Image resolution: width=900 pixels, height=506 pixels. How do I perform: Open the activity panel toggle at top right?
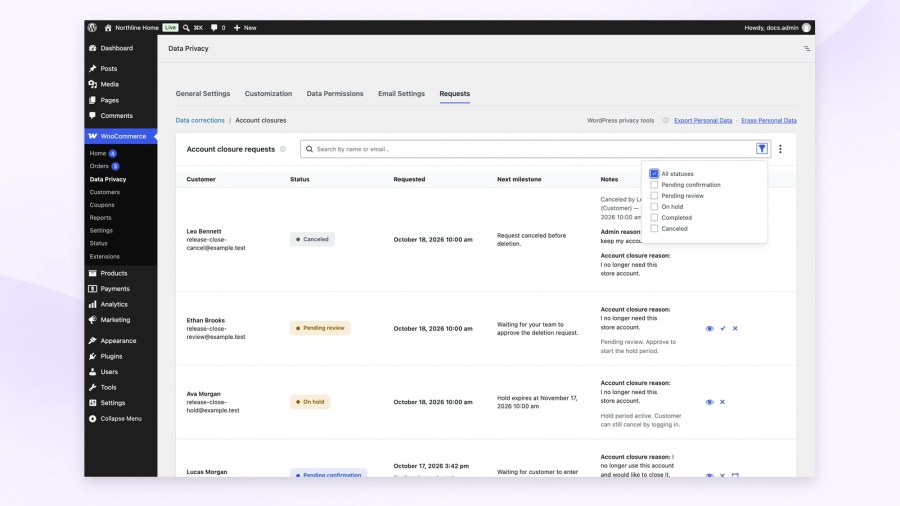(x=807, y=49)
